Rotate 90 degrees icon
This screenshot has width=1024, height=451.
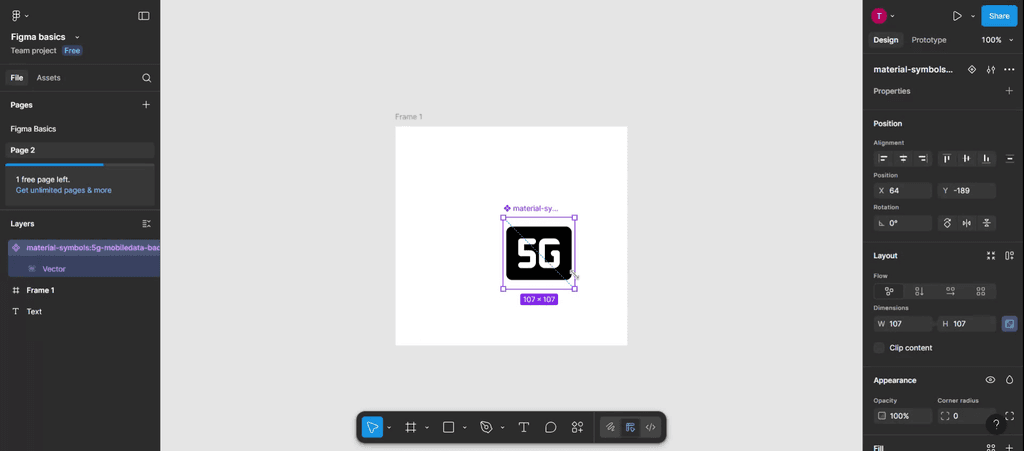click(x=947, y=223)
